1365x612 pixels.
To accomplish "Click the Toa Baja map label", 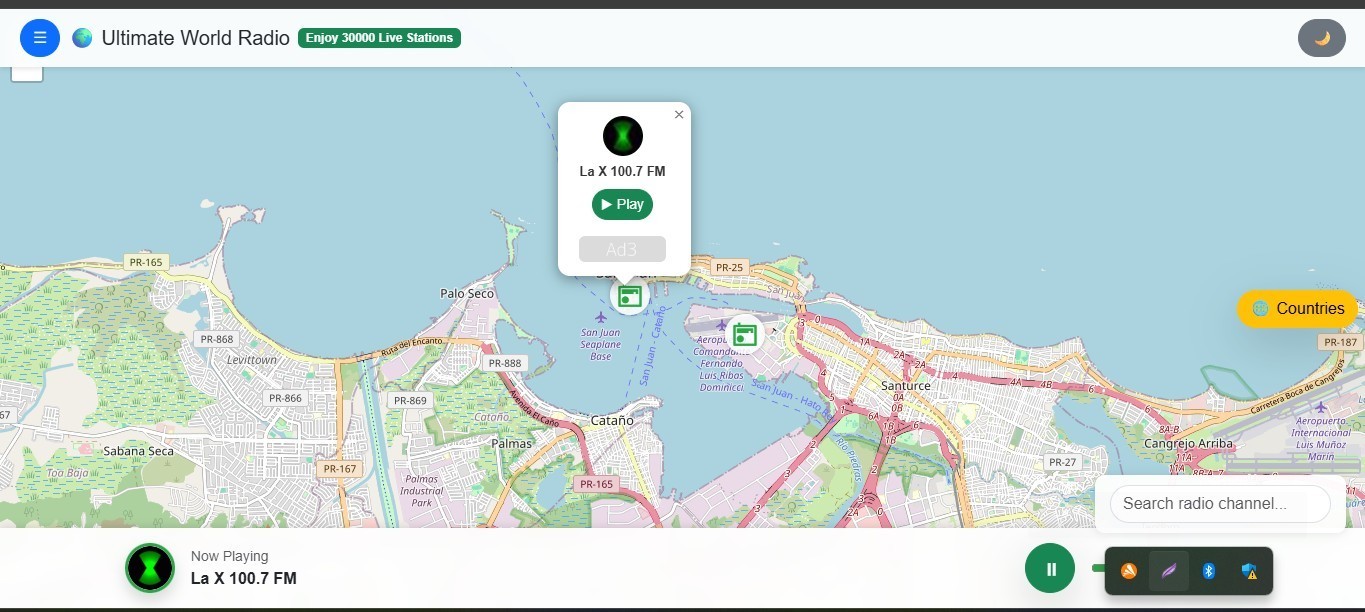I will click(68, 473).
